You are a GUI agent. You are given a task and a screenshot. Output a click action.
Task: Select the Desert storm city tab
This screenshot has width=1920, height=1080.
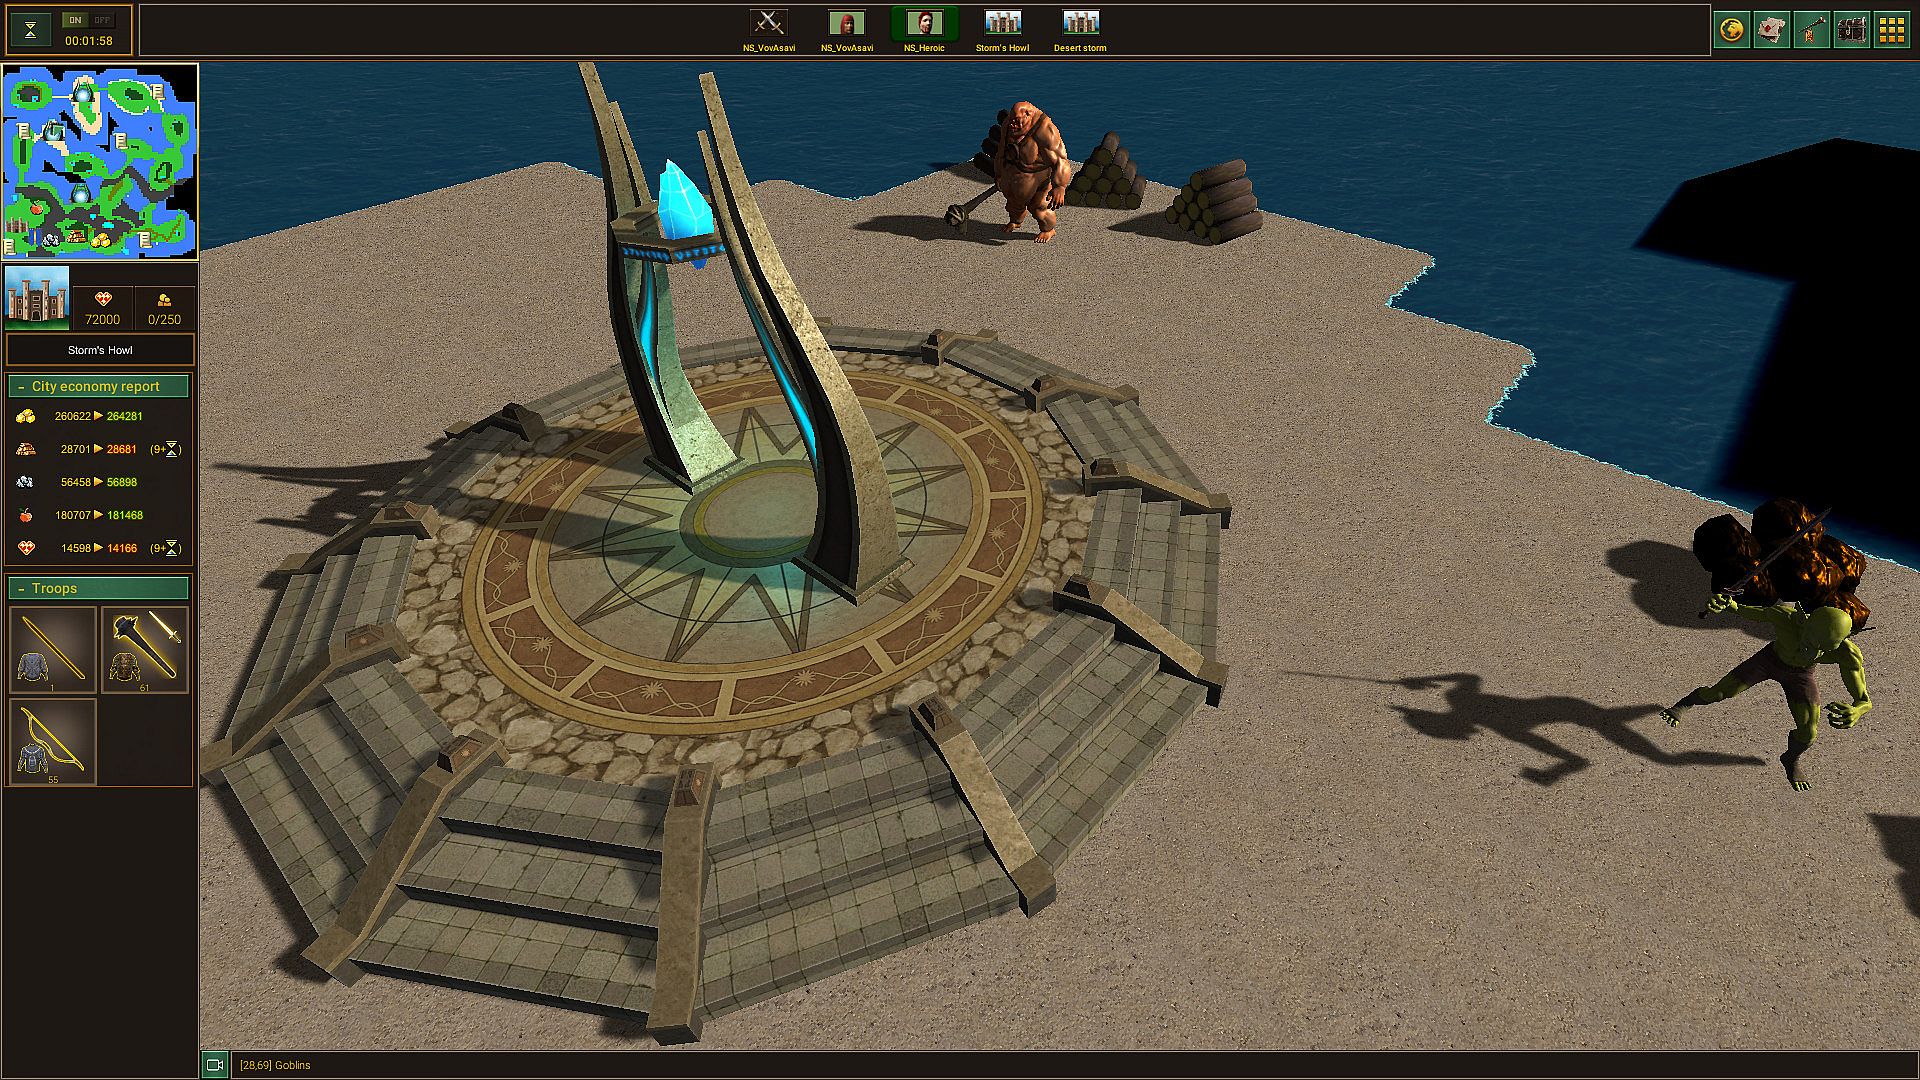coord(1080,23)
